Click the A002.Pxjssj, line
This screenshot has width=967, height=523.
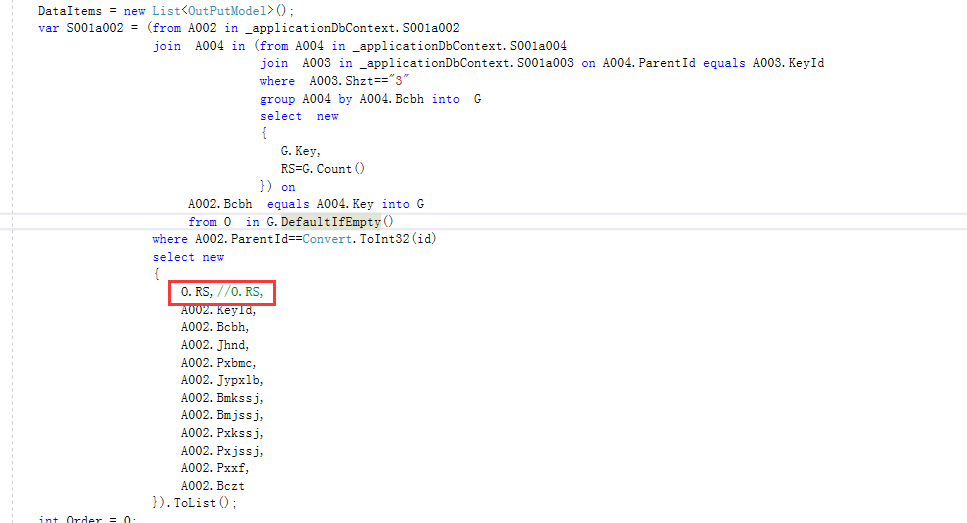222,451
